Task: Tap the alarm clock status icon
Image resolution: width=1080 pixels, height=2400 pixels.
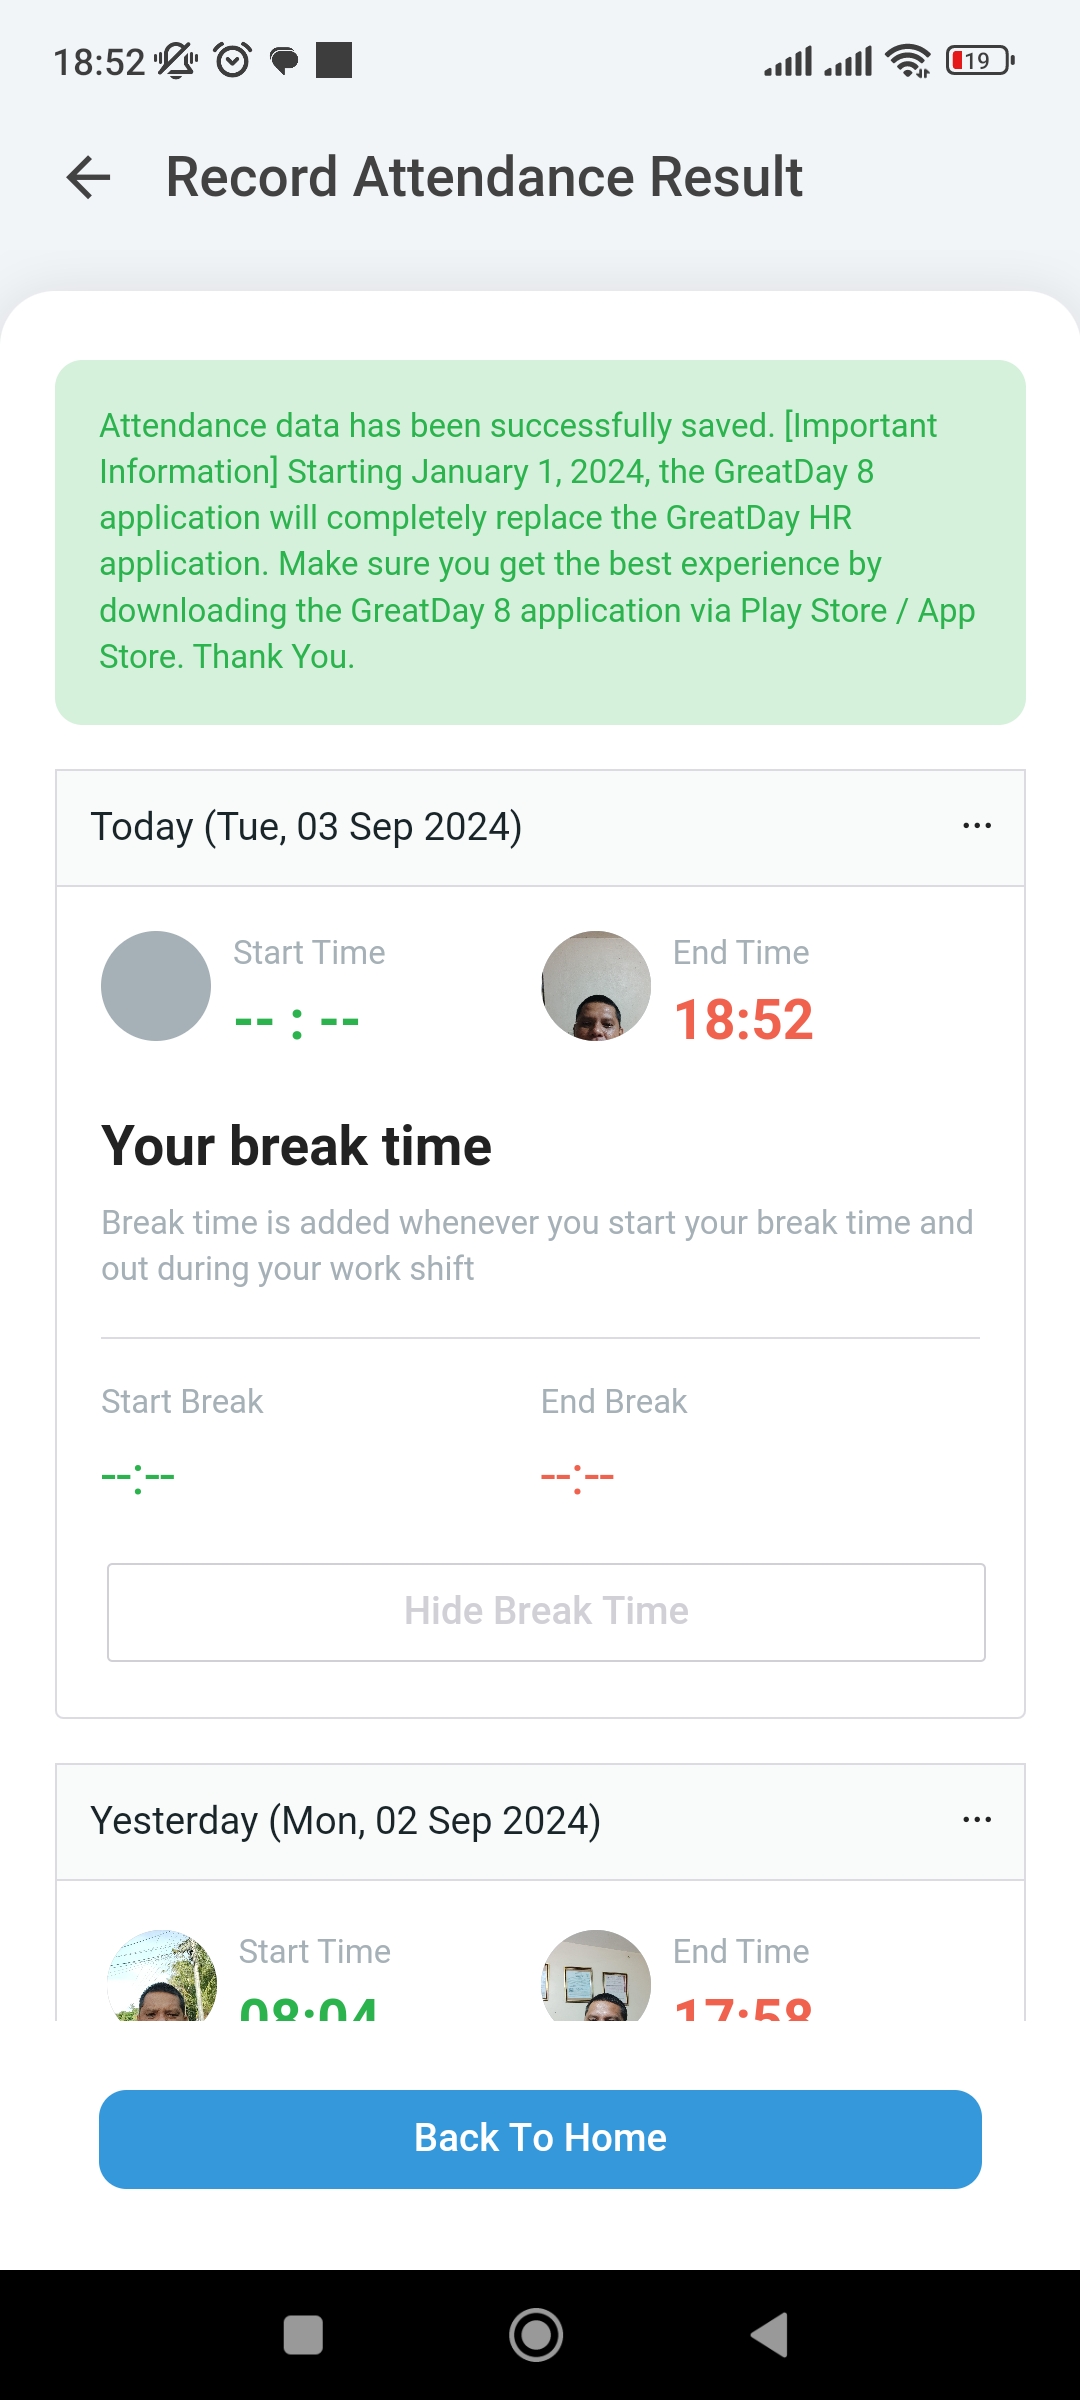Action: click(233, 61)
